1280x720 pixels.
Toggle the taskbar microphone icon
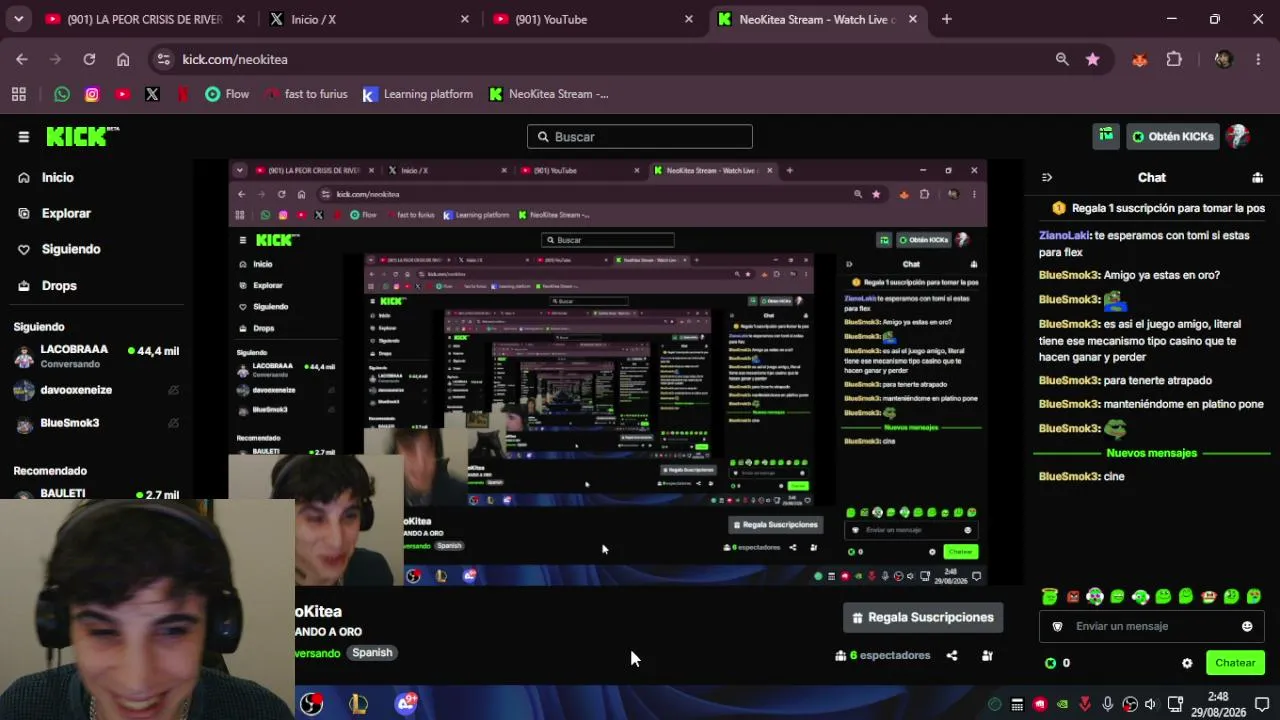click(1107, 704)
